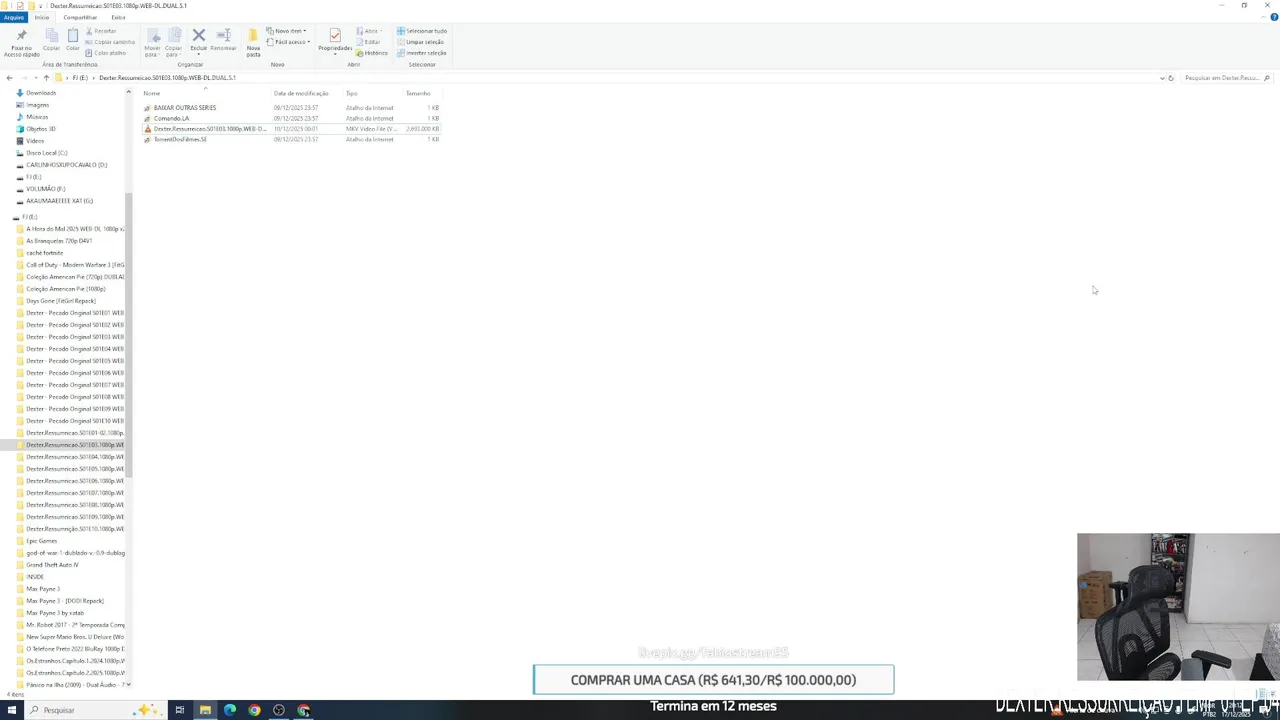
Task: Open Imagens in the navigation pane
Action: tap(37, 105)
